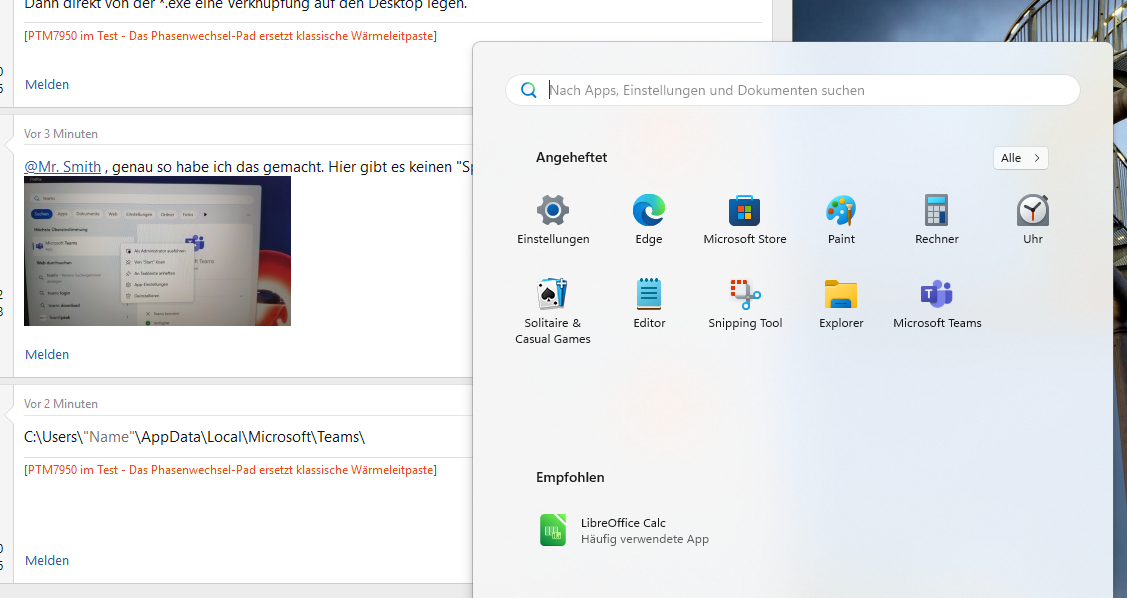Select the C:\Users AppData Teams path text
The image size is (1127, 598).
194,437
